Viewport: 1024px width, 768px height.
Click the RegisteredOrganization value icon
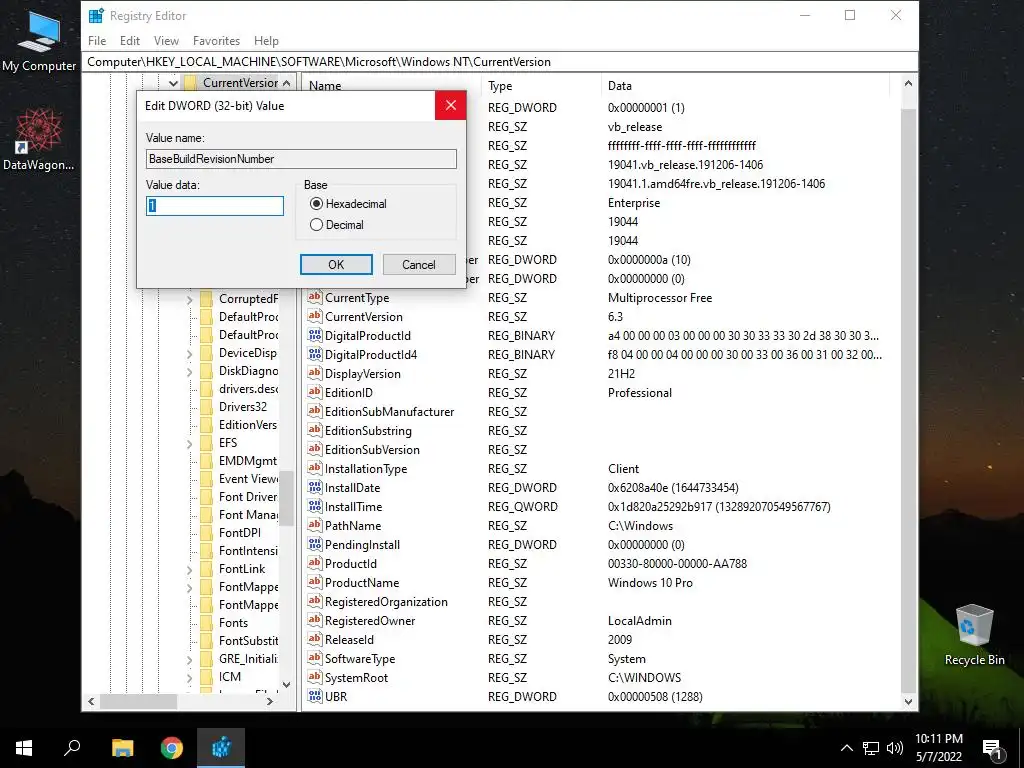315,601
